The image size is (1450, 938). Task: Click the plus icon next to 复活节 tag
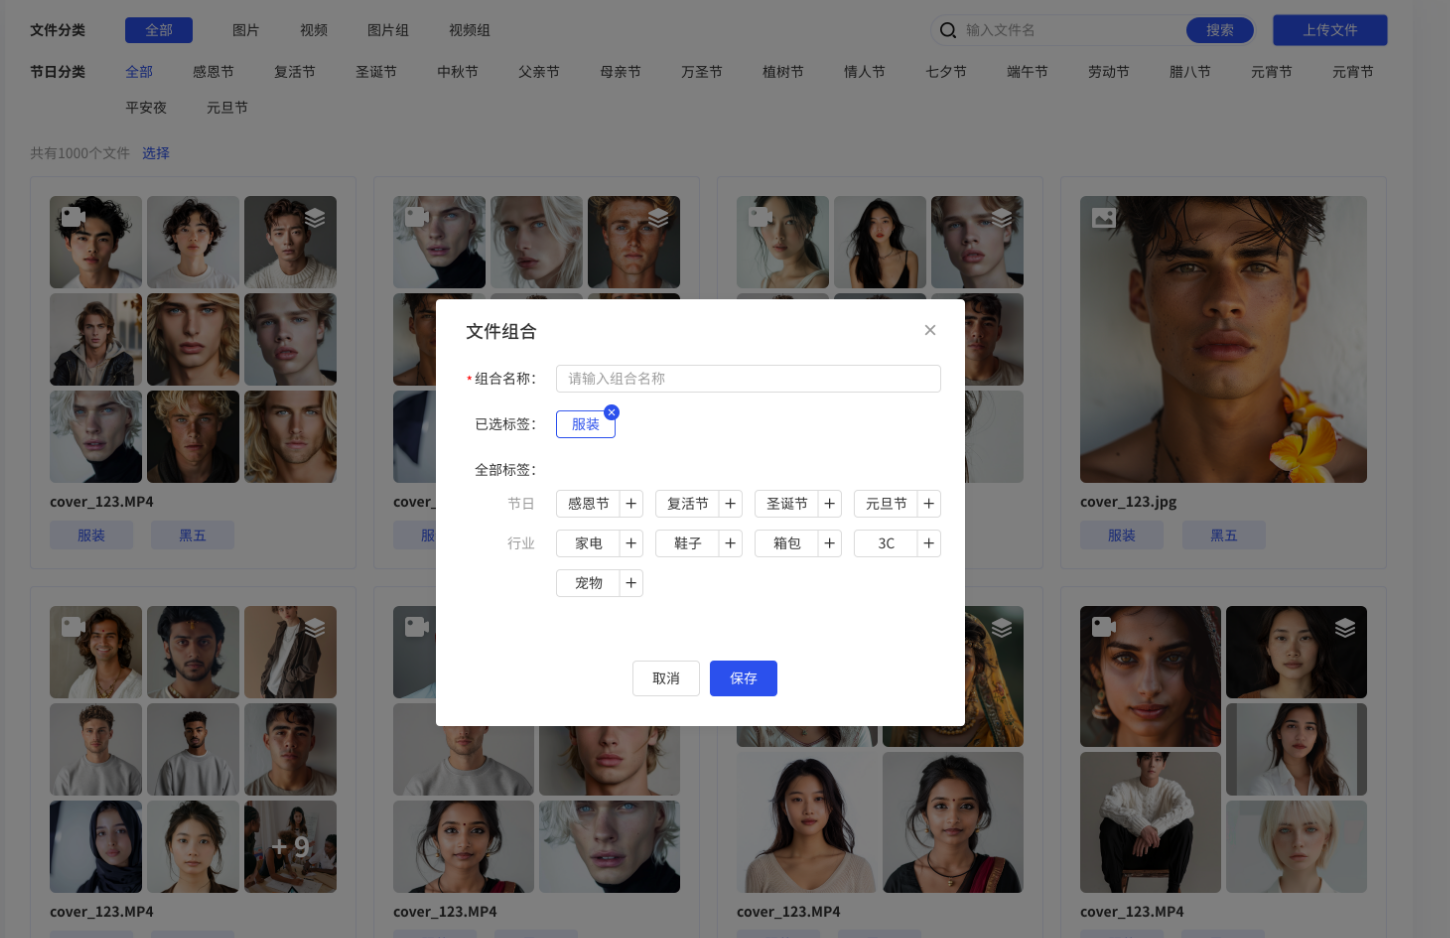click(730, 504)
